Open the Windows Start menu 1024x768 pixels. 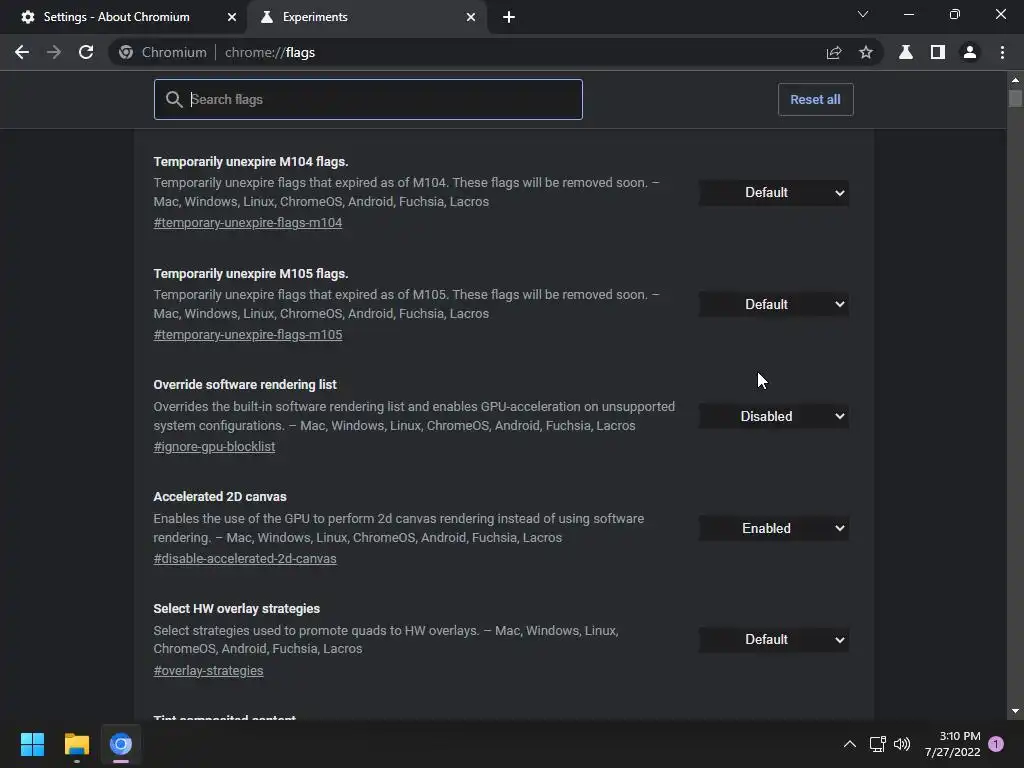[x=32, y=744]
